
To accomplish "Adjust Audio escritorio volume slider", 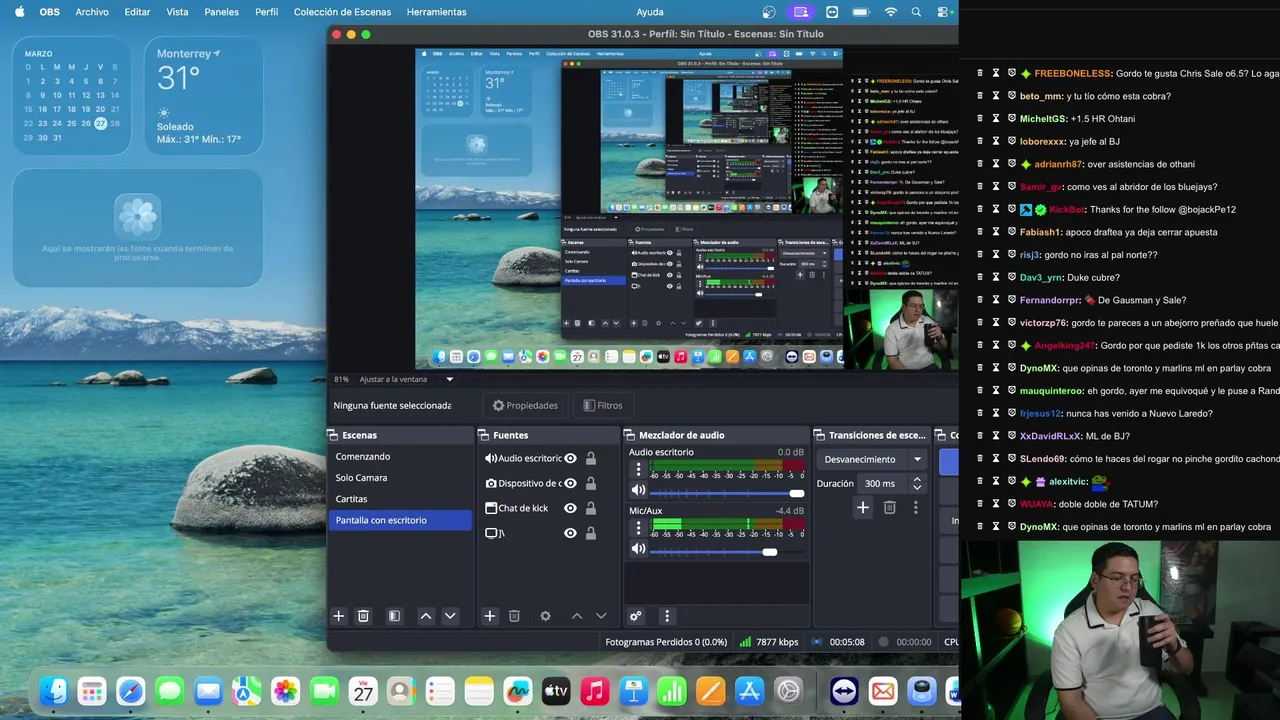I will 727,492.
